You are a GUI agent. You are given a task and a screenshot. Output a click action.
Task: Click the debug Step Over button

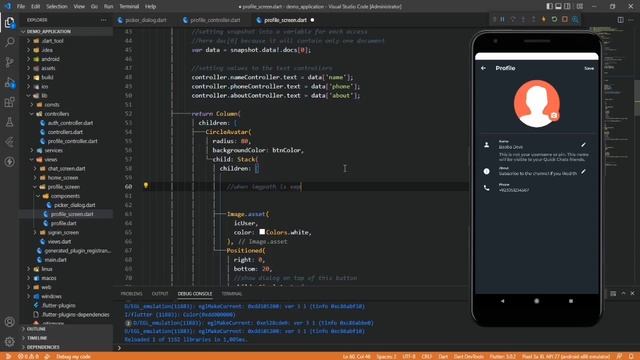513,20
